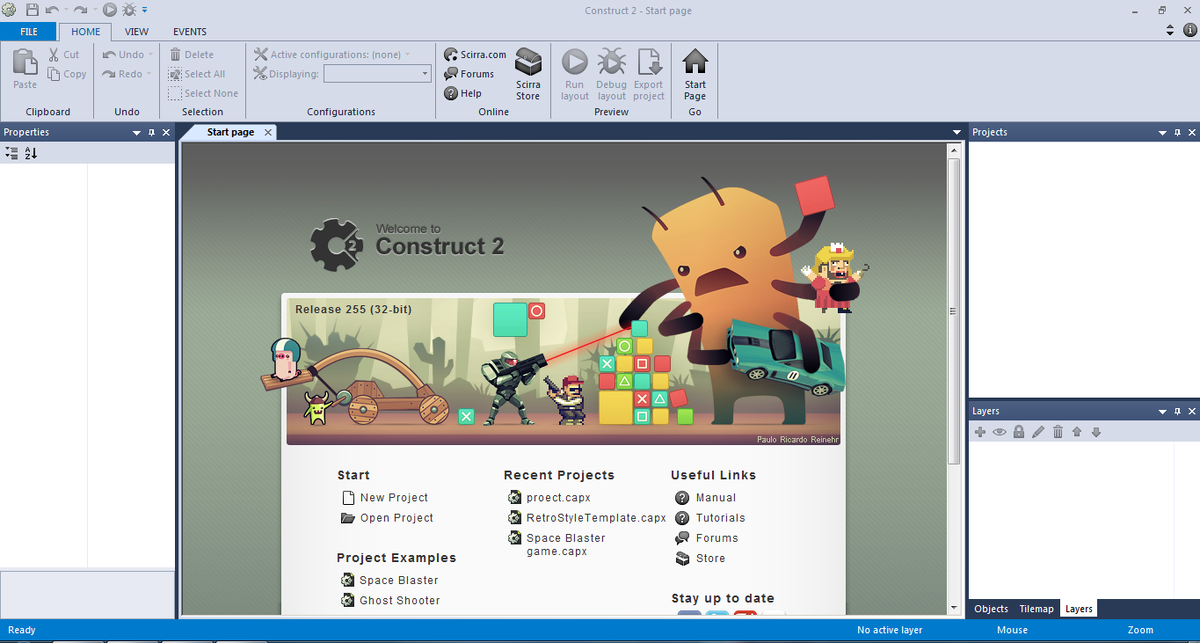Open the Tutorials useful link
The width and height of the screenshot is (1200, 643).
(710, 518)
